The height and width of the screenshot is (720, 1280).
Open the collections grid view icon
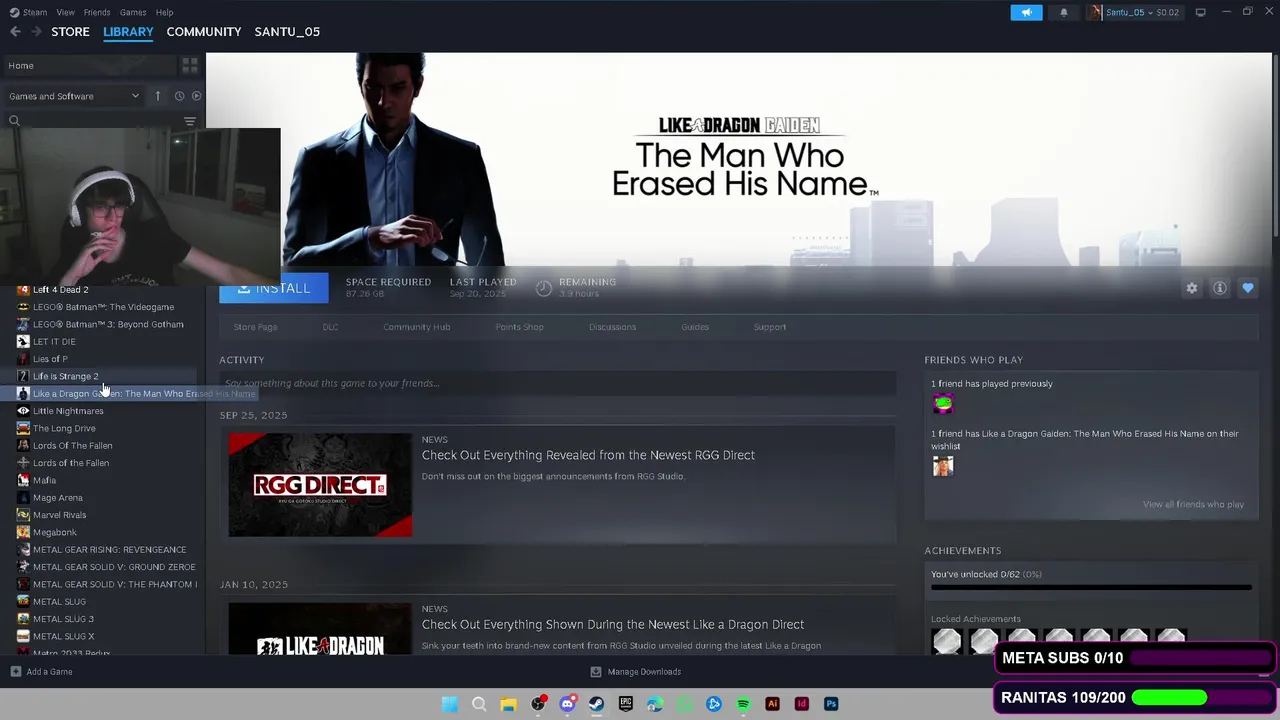click(189, 65)
